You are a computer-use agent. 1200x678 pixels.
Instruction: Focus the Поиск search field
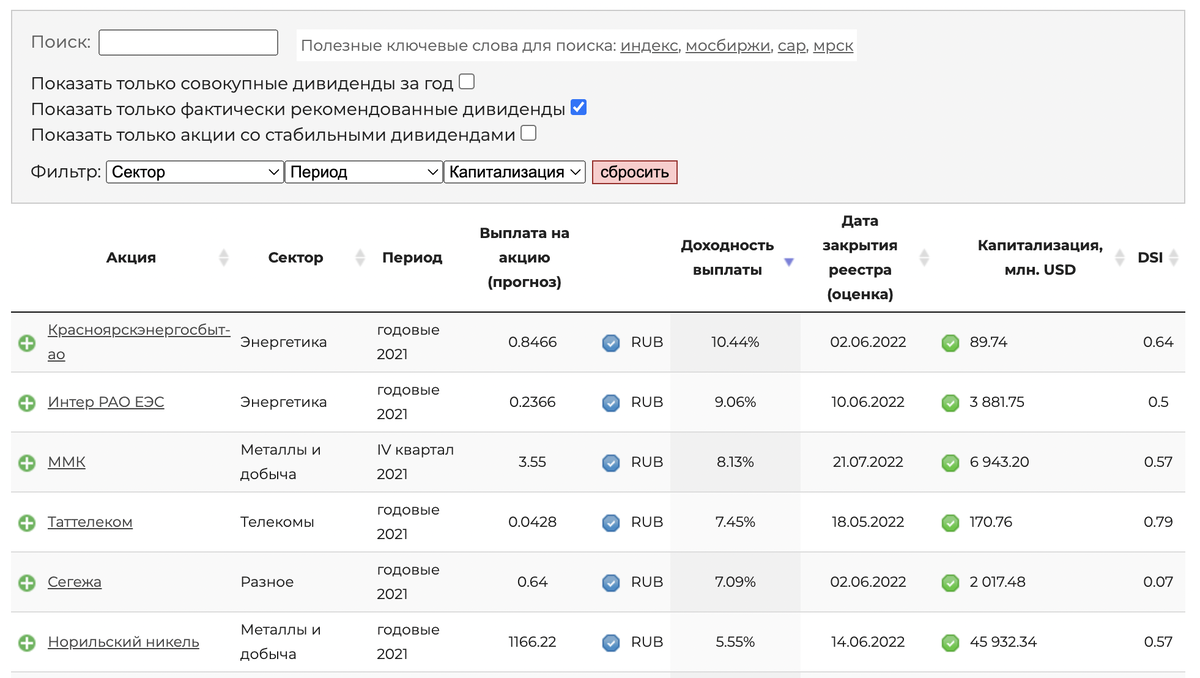tap(188, 42)
